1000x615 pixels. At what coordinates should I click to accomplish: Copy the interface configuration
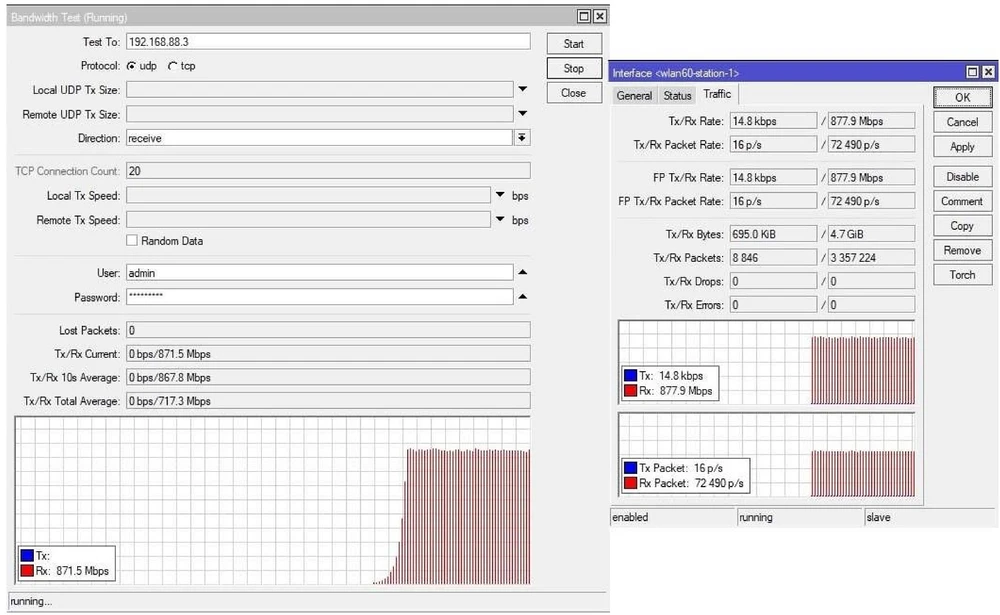(x=961, y=226)
